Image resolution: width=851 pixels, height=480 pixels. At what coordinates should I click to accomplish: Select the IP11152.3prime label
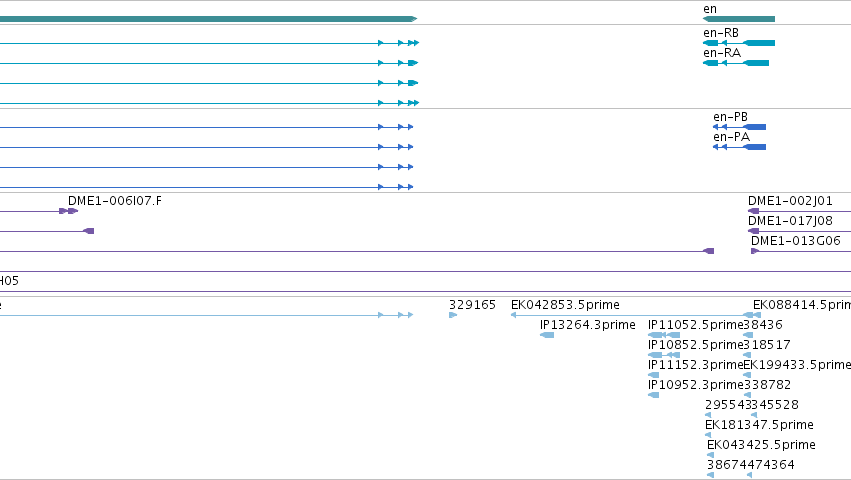click(695, 365)
